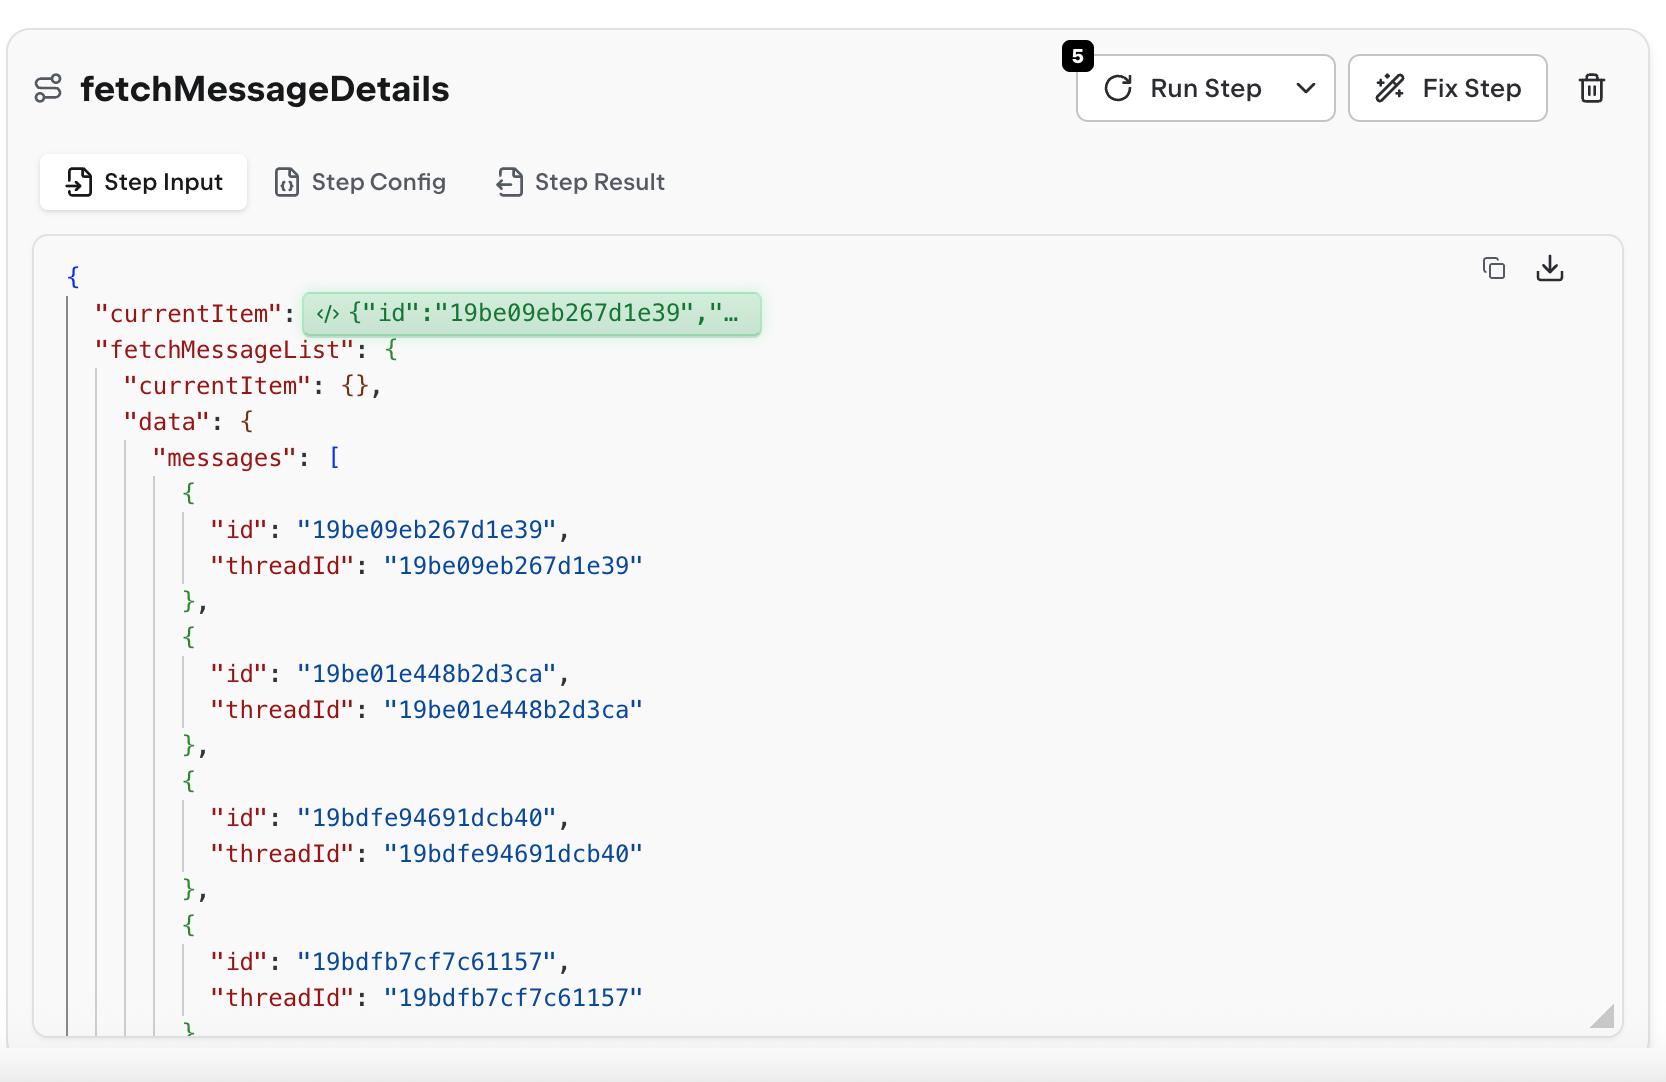Click threadId value "19bdfb7cf7c61157"
This screenshot has height=1082, width=1666.
513,998
